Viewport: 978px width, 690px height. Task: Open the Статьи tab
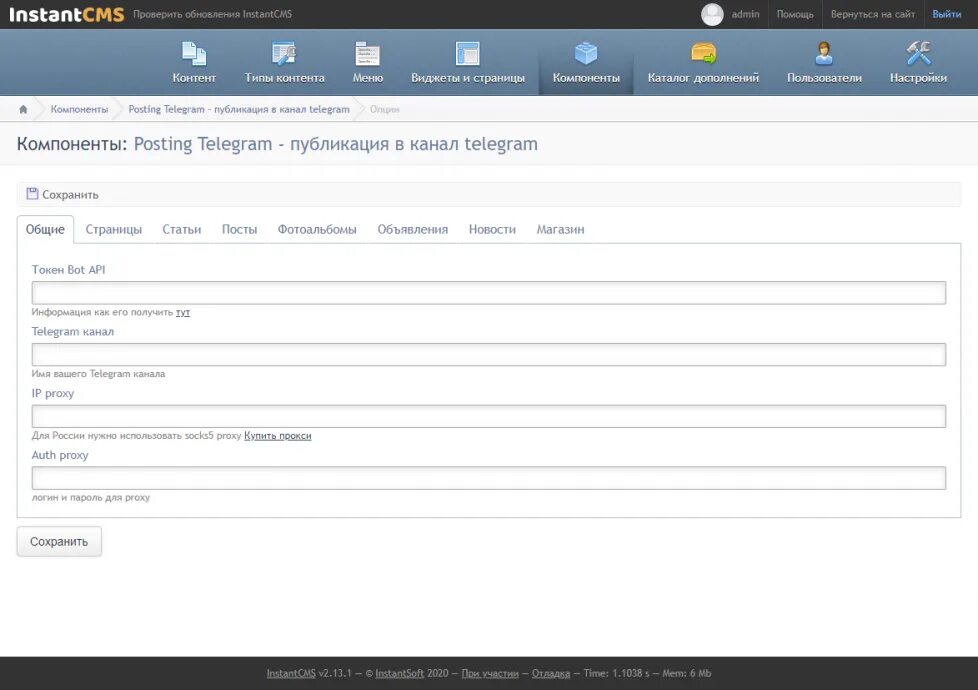coord(182,230)
